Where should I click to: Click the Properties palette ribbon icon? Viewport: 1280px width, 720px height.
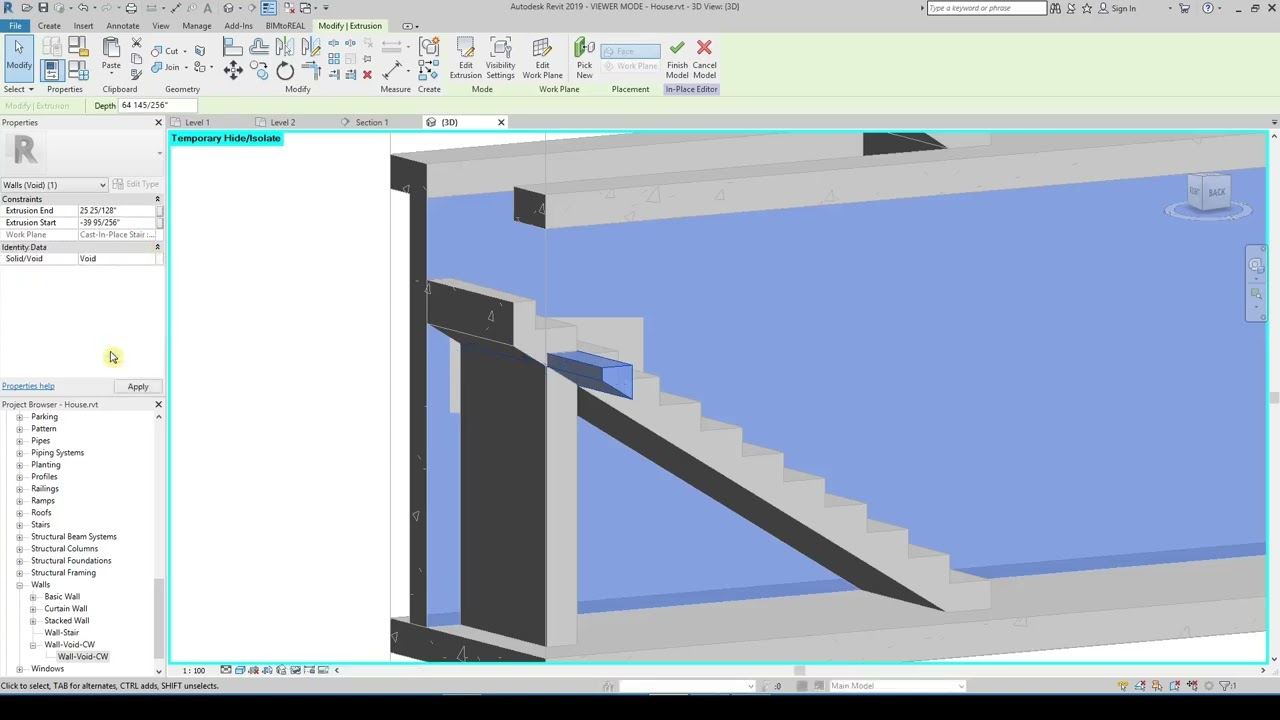53,70
